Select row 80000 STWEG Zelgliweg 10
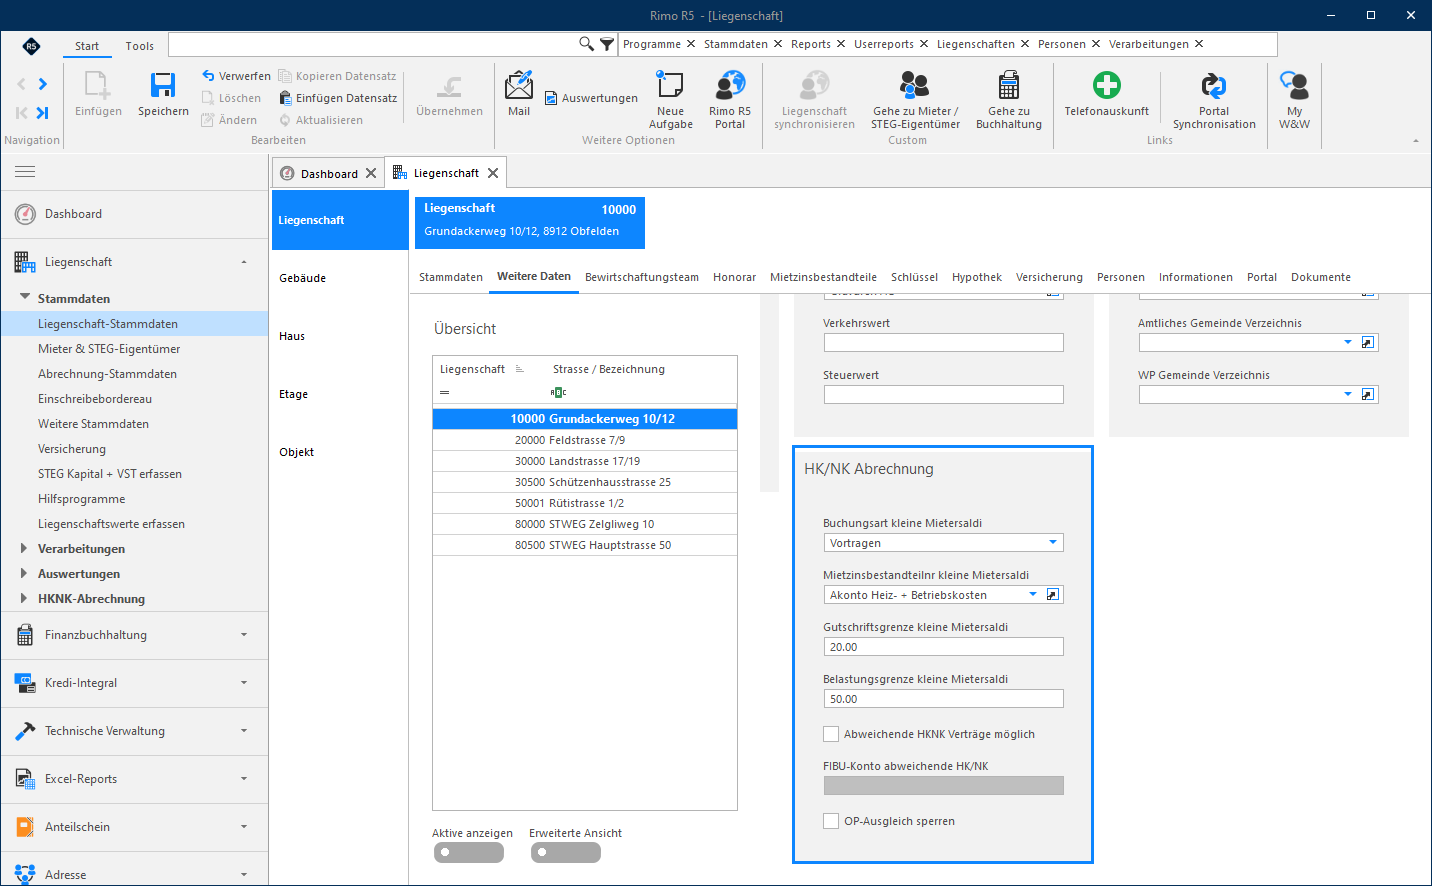 [x=585, y=524]
